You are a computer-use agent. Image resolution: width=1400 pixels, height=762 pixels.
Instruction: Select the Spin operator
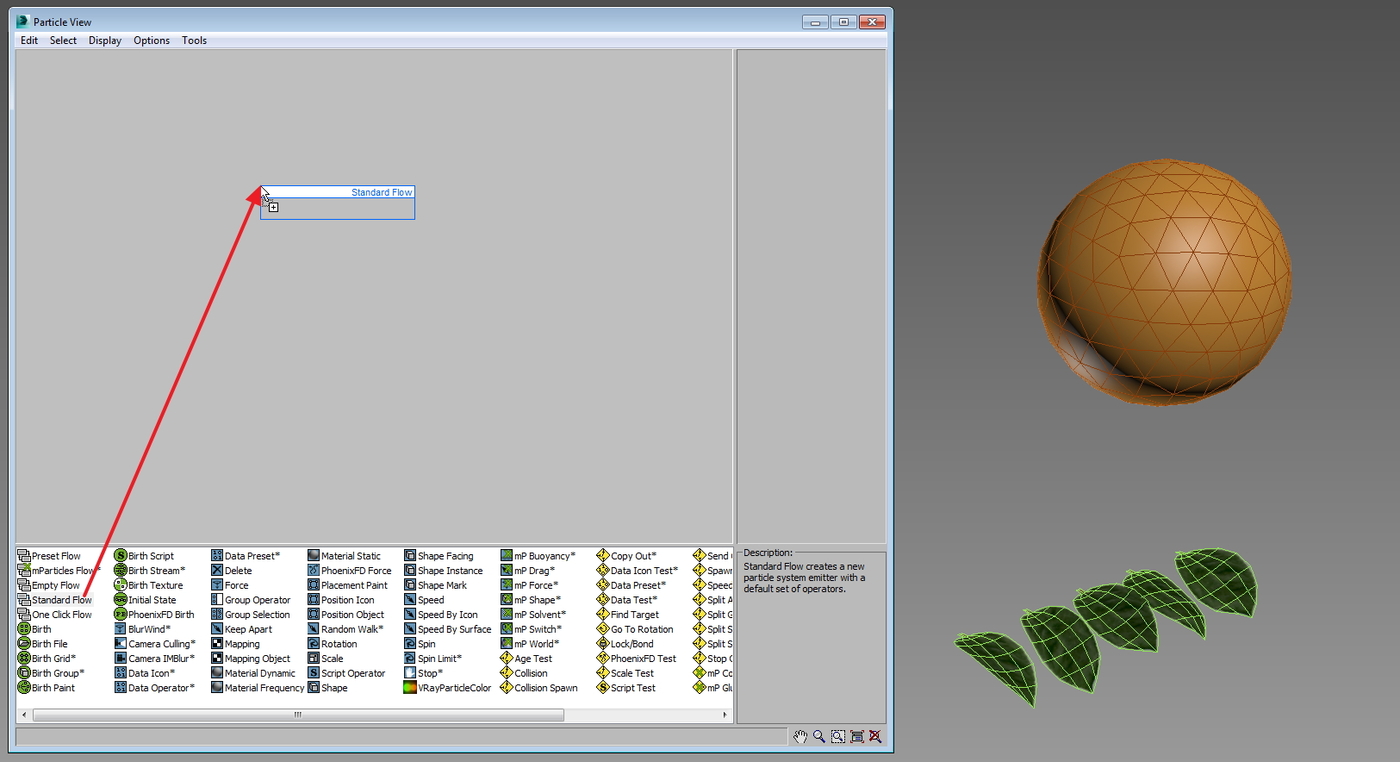420,644
